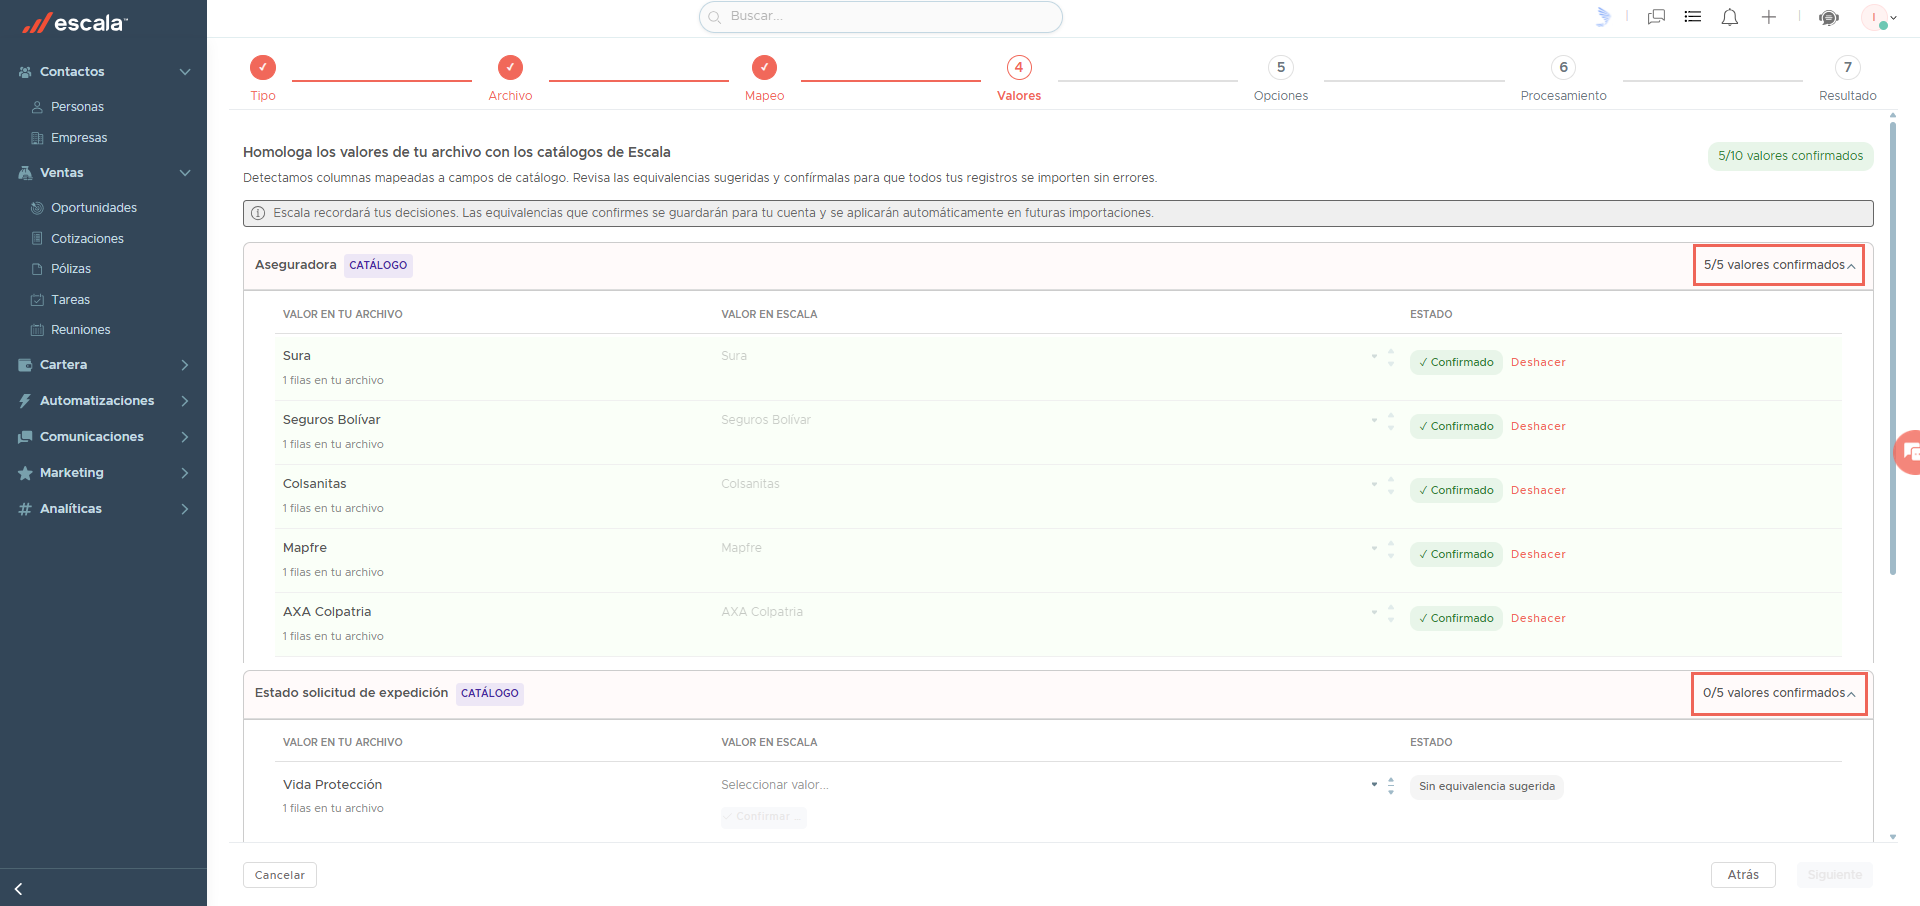Open the blue wing assistant icon

tap(1603, 17)
